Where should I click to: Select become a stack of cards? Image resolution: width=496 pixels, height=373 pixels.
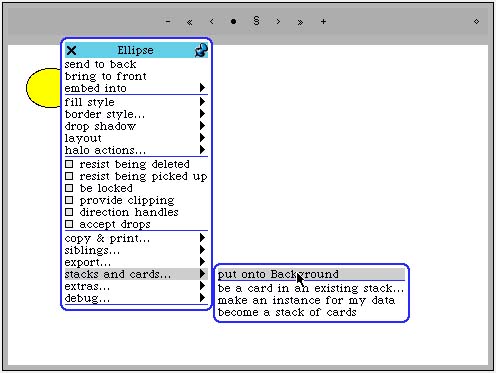311,312
